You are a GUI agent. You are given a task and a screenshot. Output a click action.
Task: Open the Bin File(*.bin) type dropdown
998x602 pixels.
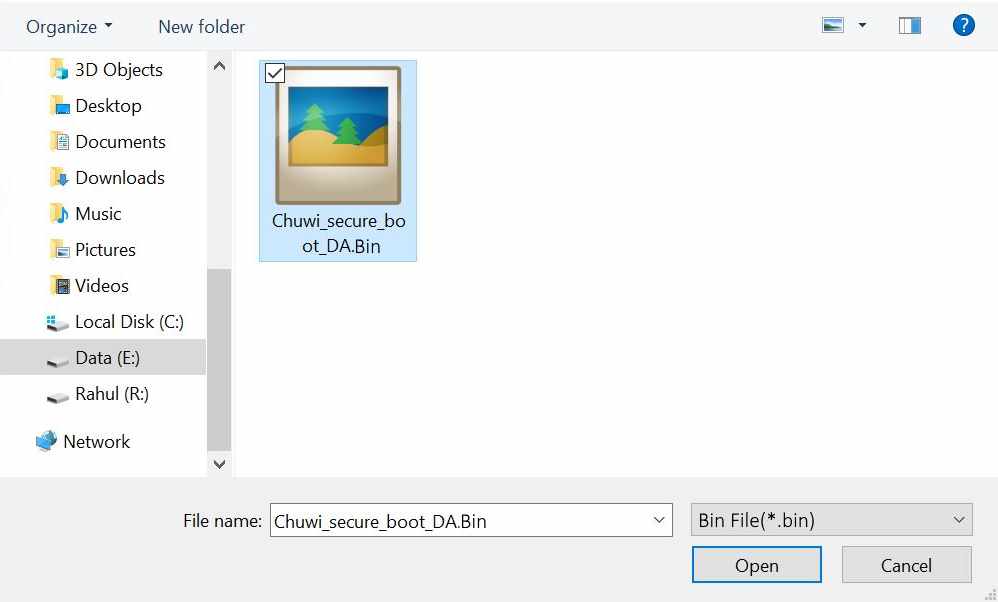tap(831, 520)
